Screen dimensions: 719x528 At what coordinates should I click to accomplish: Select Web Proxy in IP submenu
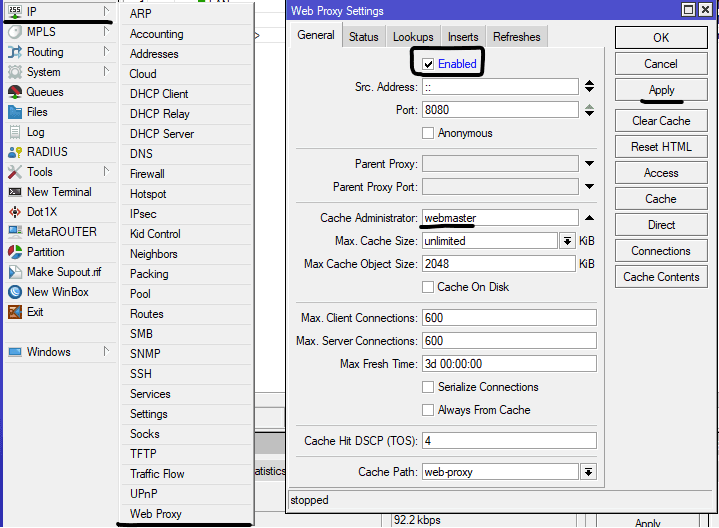click(x=156, y=514)
